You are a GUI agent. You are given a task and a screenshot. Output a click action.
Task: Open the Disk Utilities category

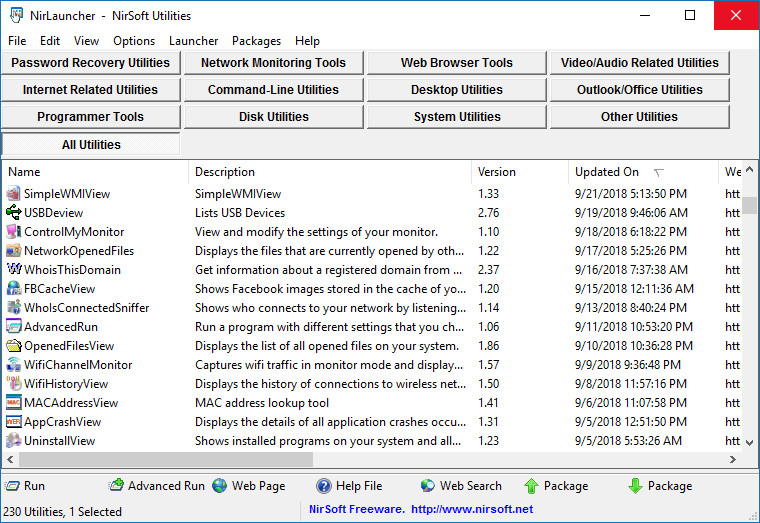tap(273, 117)
